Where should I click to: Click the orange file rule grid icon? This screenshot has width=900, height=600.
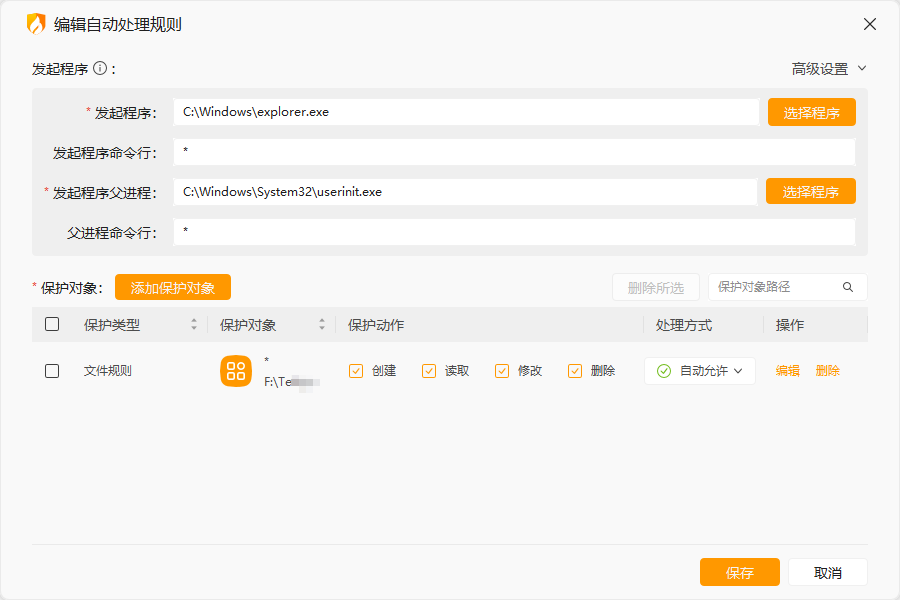236,371
